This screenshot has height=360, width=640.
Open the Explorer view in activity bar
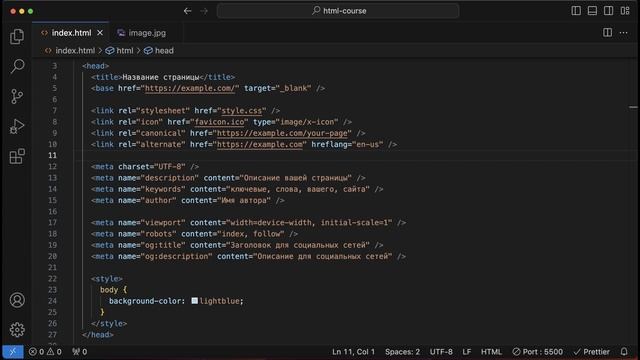pyautogui.click(x=17, y=37)
